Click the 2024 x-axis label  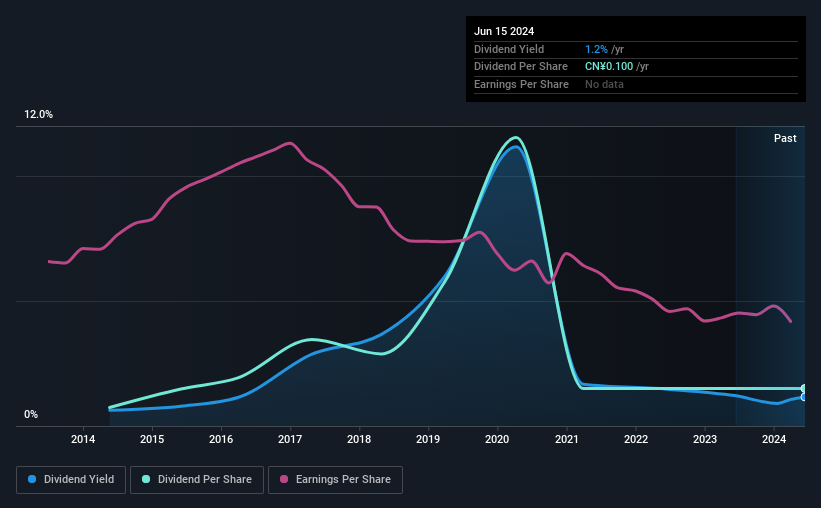(774, 439)
